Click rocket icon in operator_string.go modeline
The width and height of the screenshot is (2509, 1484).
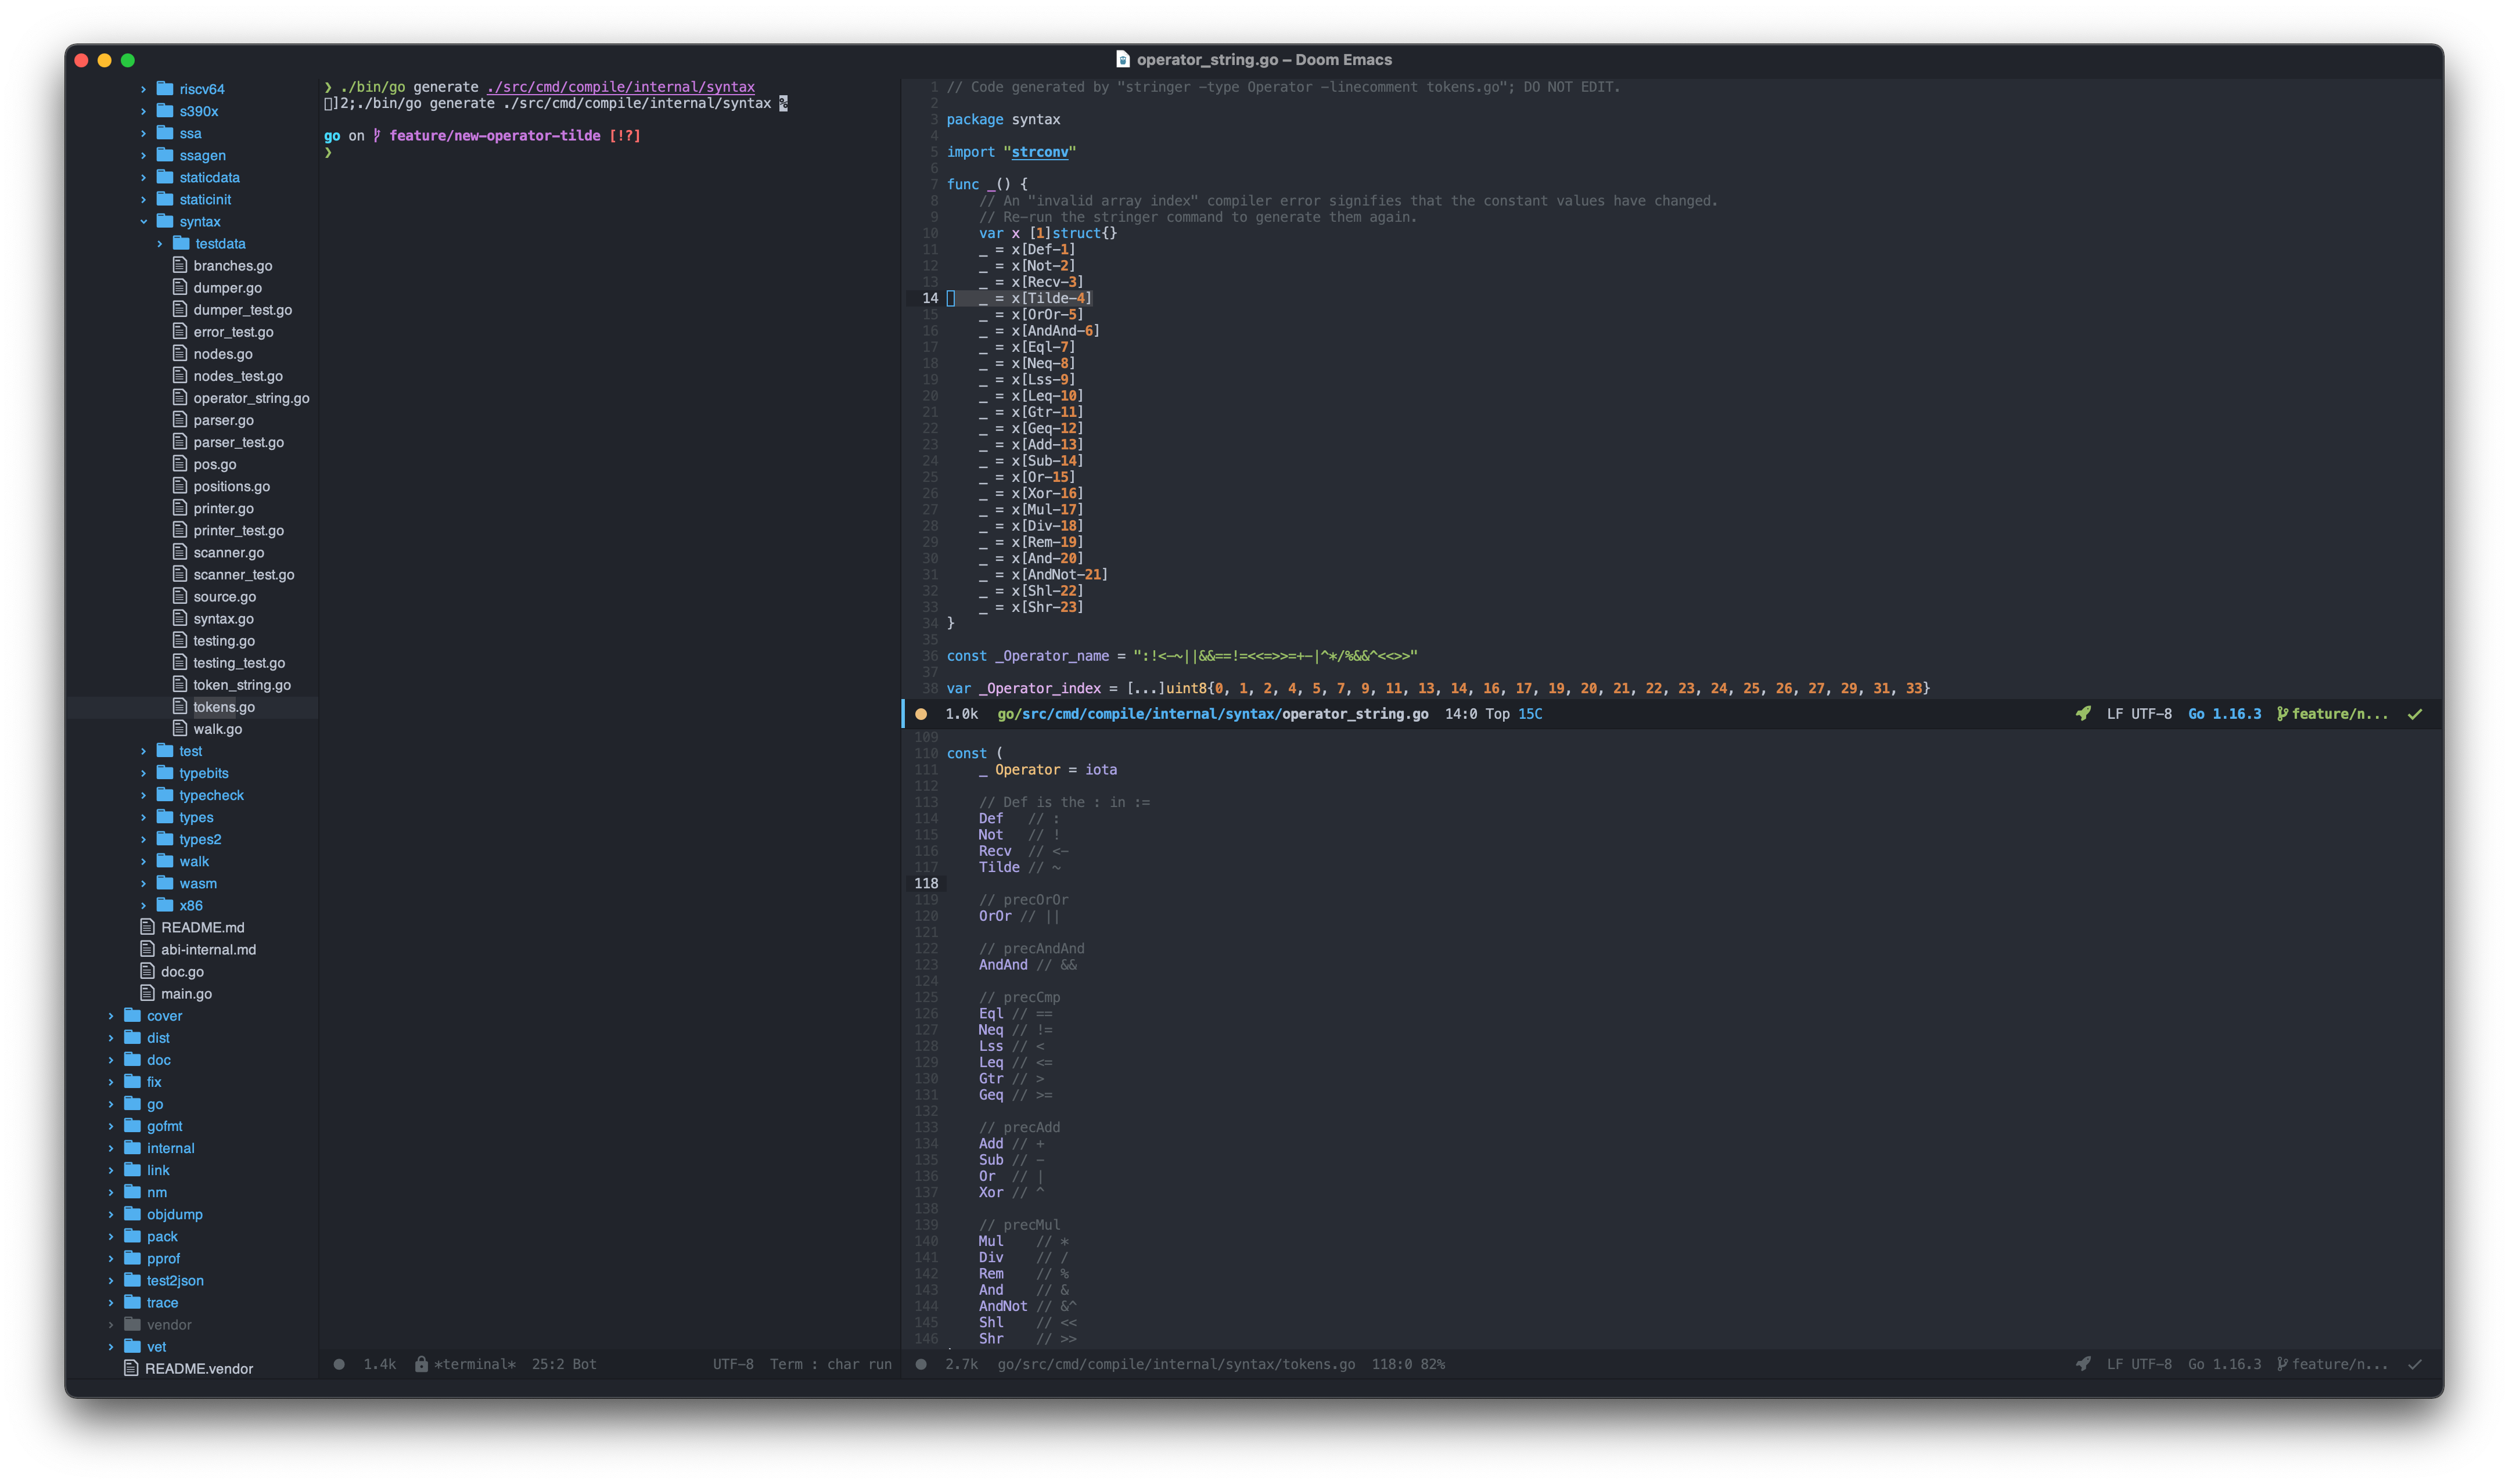click(2083, 713)
